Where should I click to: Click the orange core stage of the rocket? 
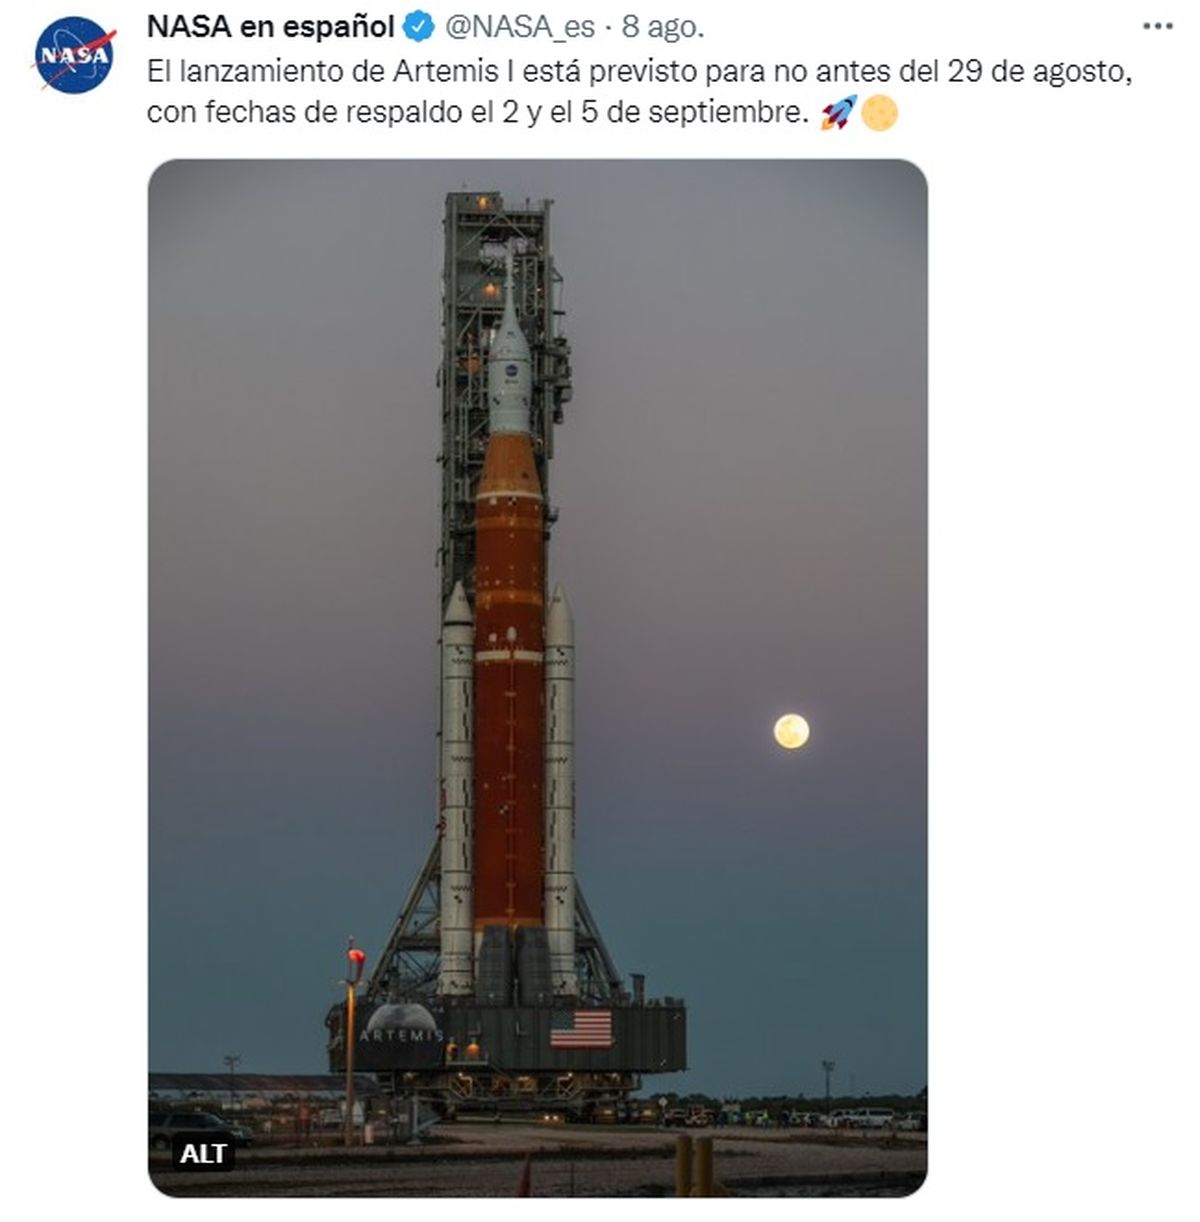[x=509, y=700]
